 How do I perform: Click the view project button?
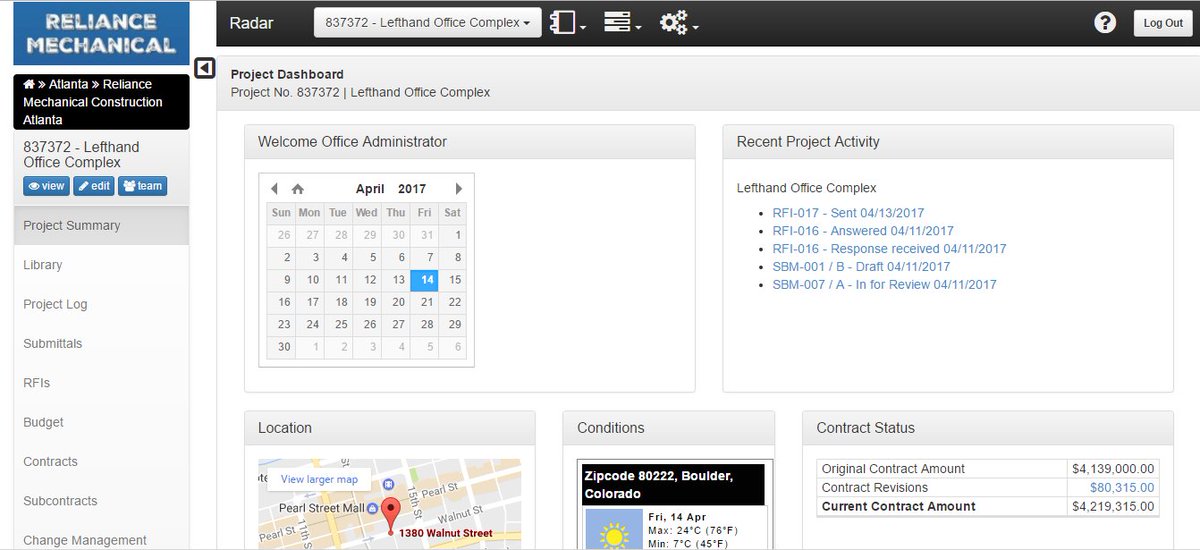46,186
